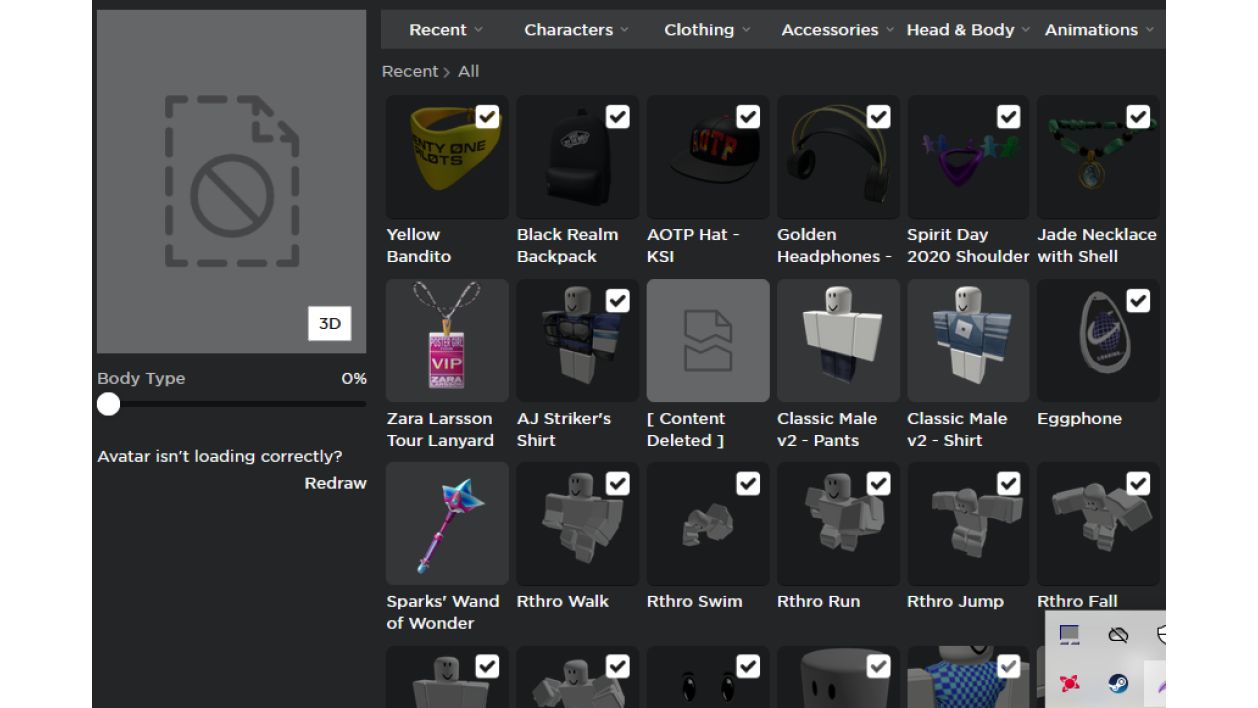Screen dimensions: 1258x708
Task: Open the Sparks' Wand of Wonder name link
Action: click(x=443, y=612)
